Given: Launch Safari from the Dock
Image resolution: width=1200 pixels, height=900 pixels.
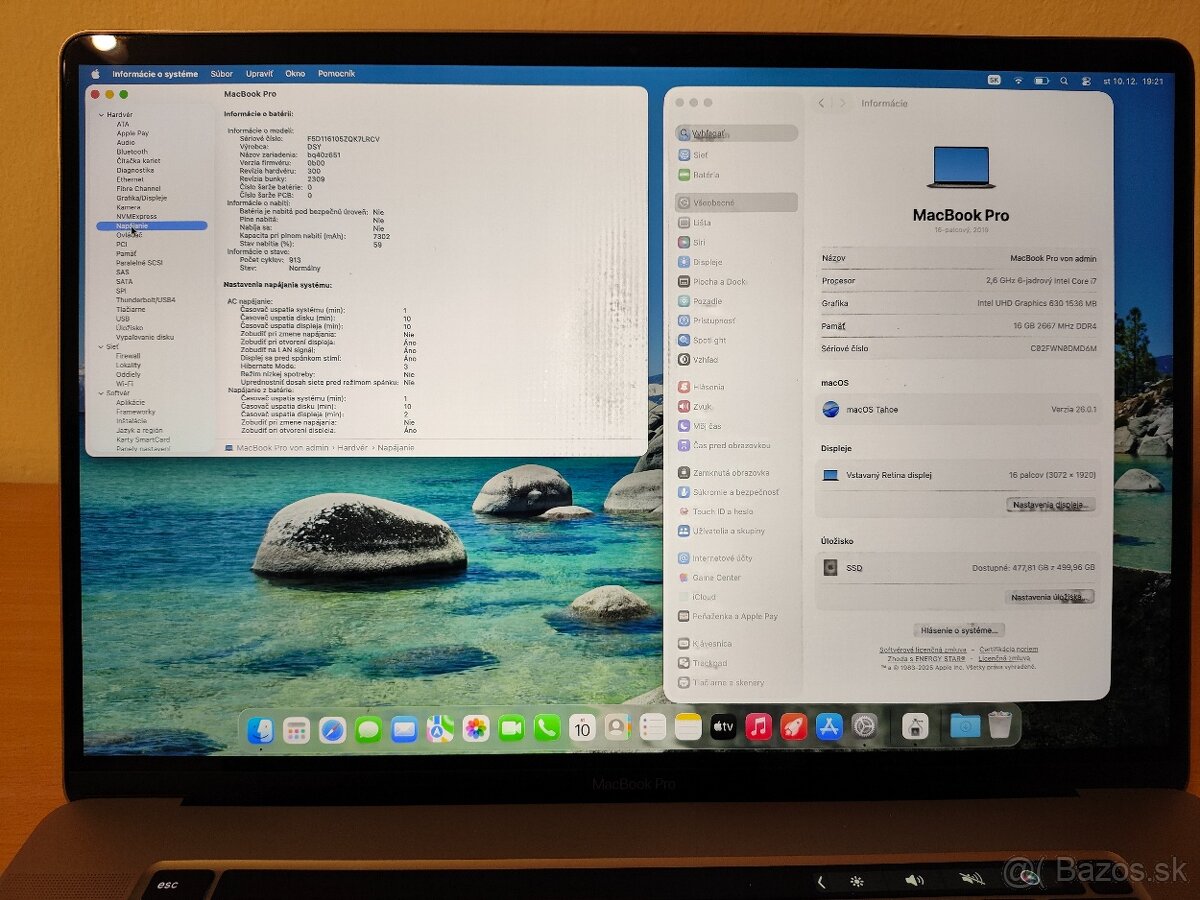Looking at the screenshot, I should pos(330,727).
